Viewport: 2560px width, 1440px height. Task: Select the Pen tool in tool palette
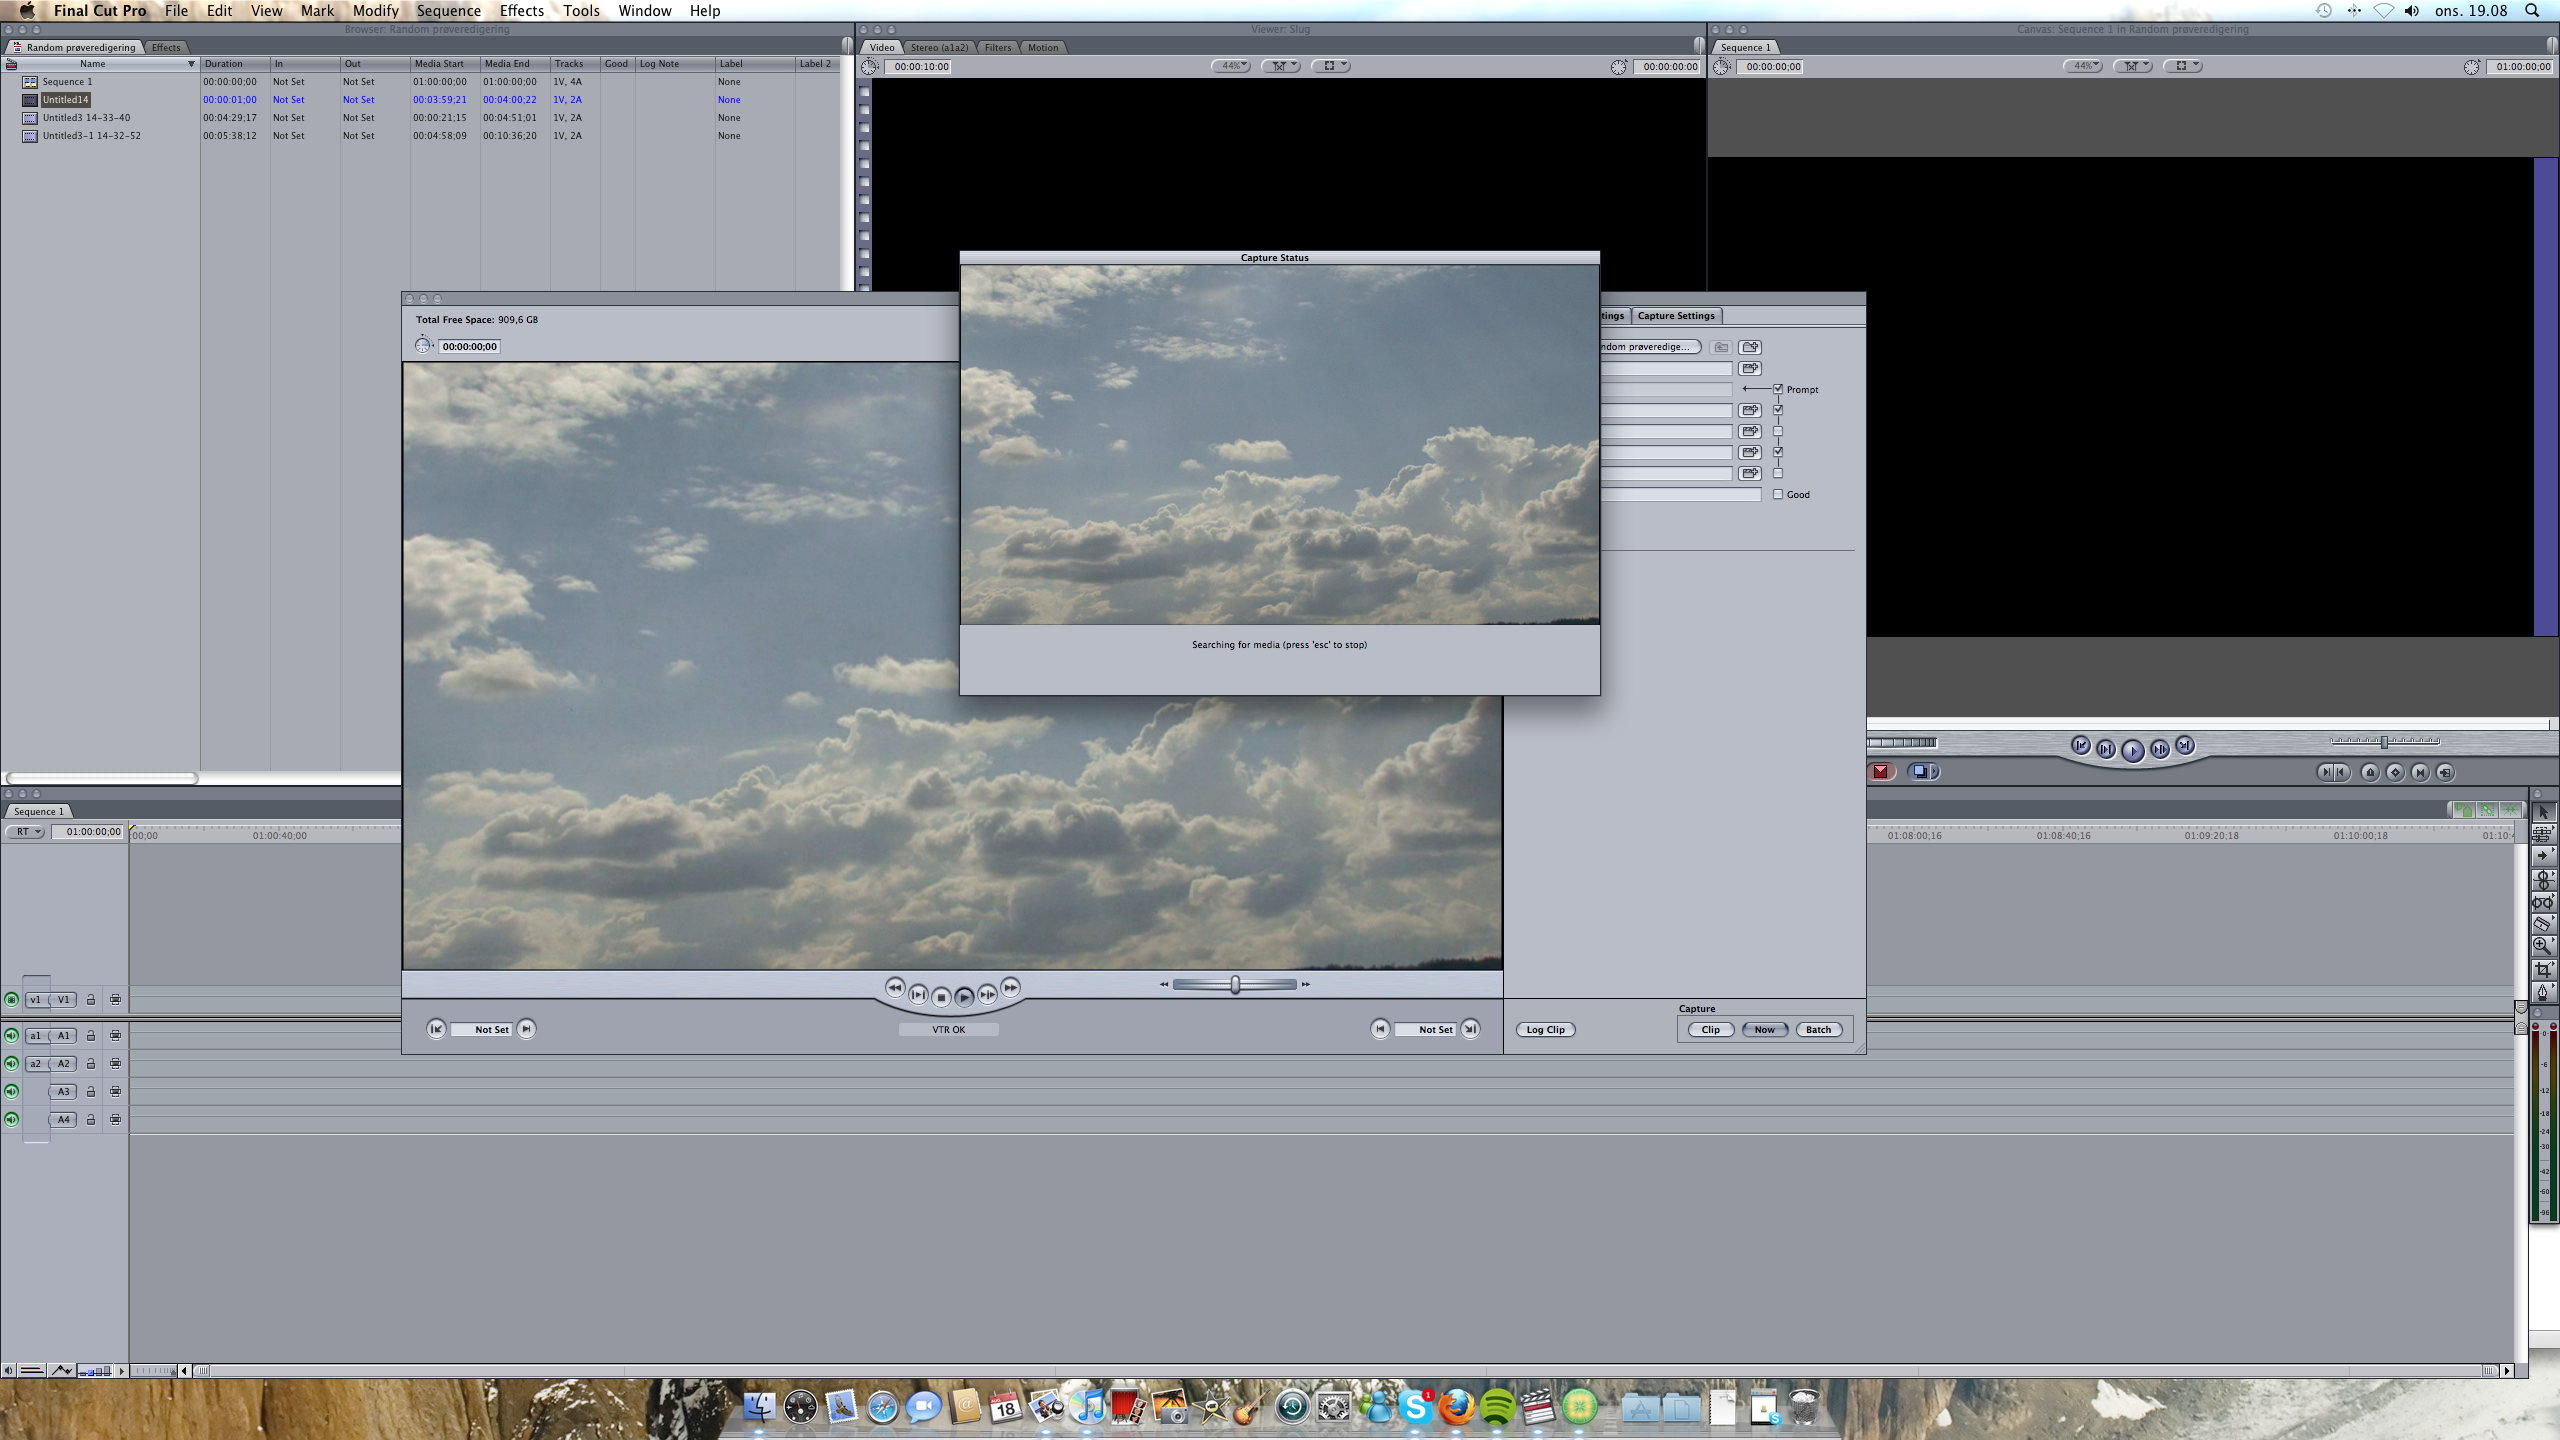coord(2543,992)
